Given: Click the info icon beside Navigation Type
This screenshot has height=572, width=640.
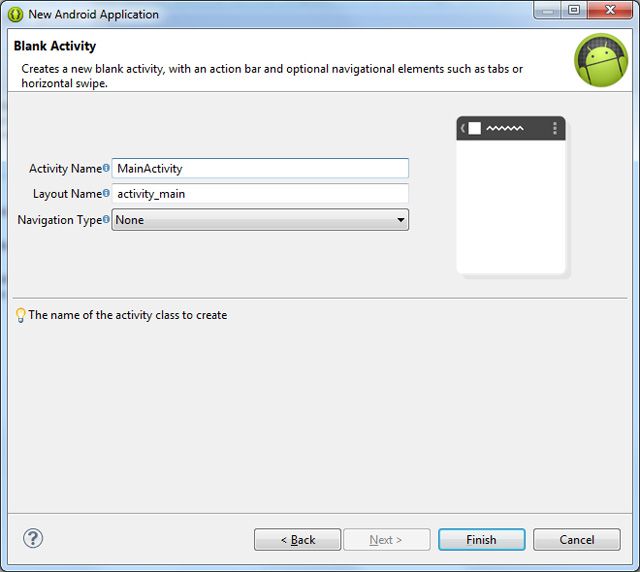Looking at the screenshot, I should pyautogui.click(x=106, y=219).
